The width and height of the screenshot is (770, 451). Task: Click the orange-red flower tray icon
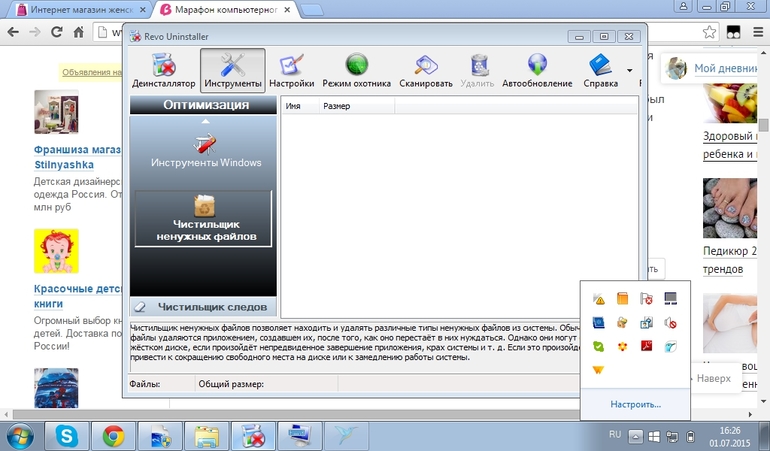[622, 346]
